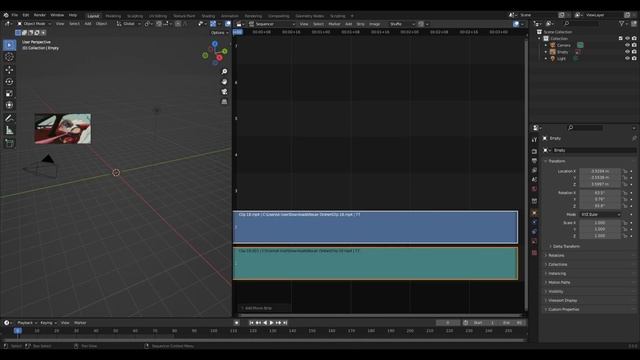640x360 pixels.
Task: Hide the Light object in outliner
Action: pyautogui.click(x=627, y=58)
